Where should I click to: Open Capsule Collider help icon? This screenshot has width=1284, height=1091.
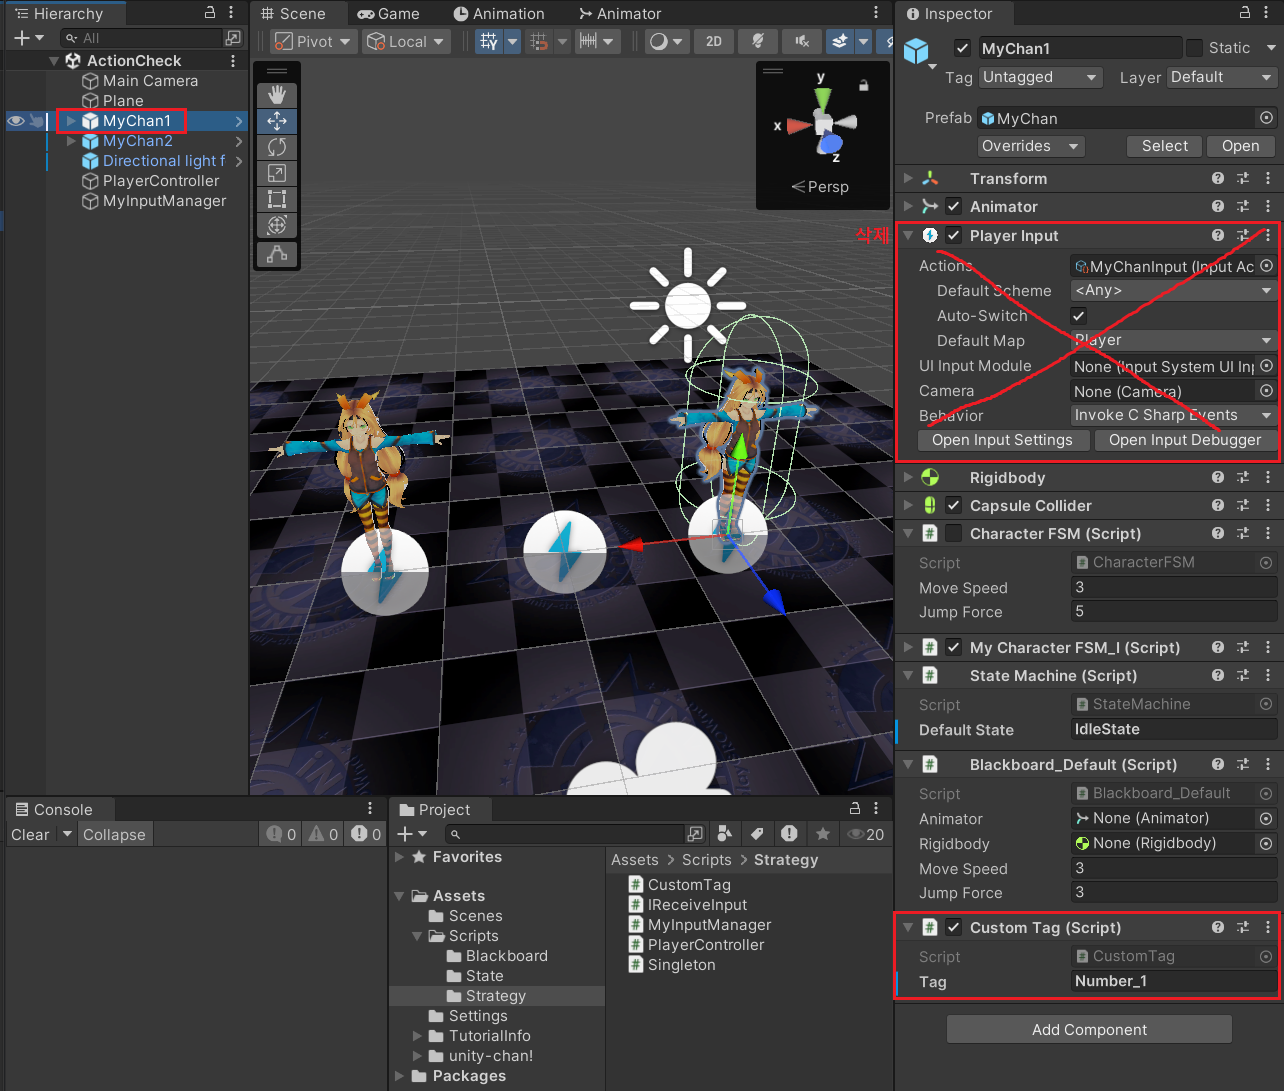[x=1218, y=505]
